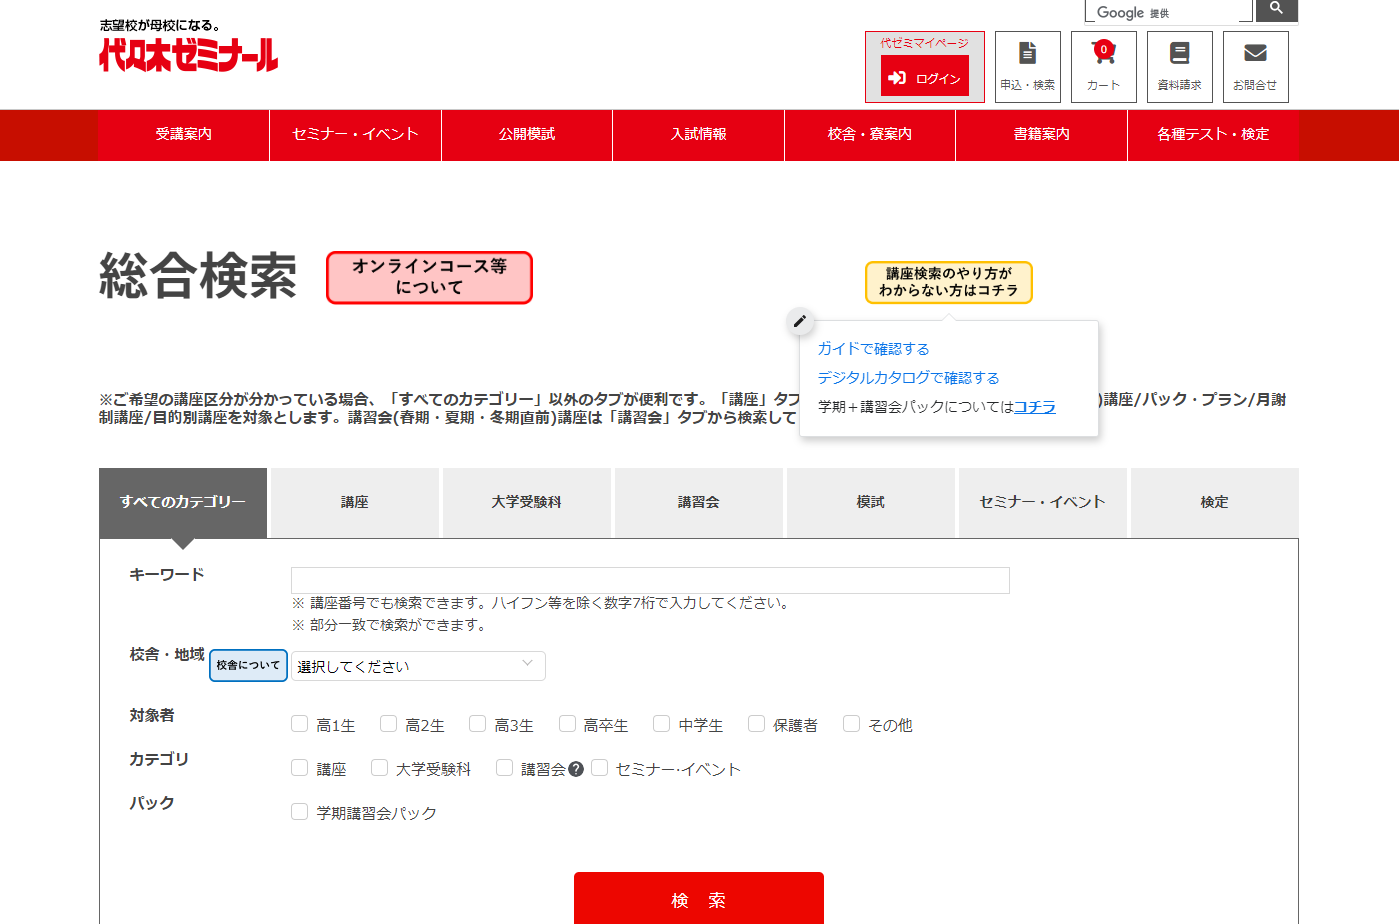Click the 代々木ゼミナール logo
Image resolution: width=1399 pixels, height=924 pixels.
point(187,58)
